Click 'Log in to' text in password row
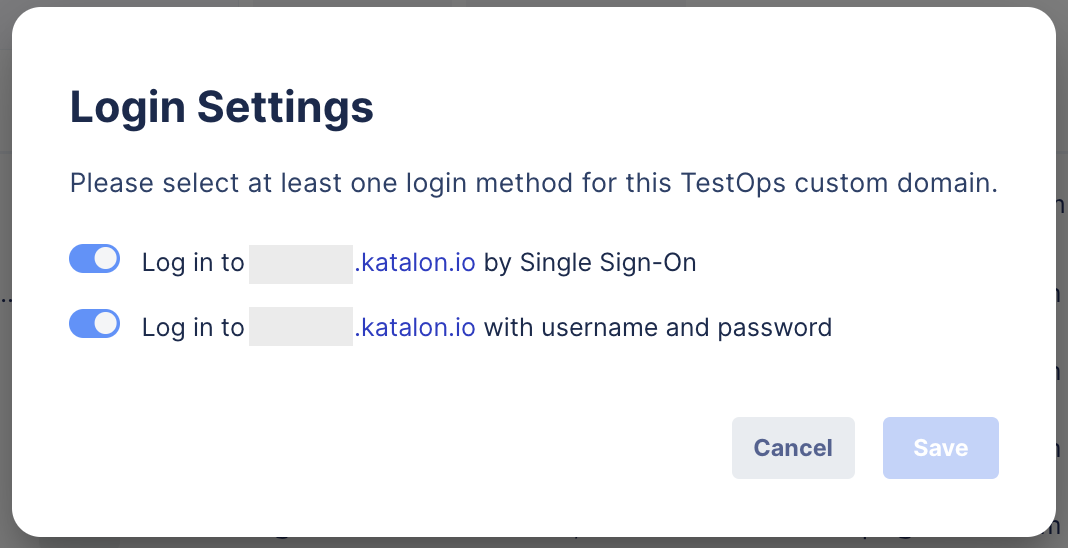The image size is (1068, 548). coord(193,327)
